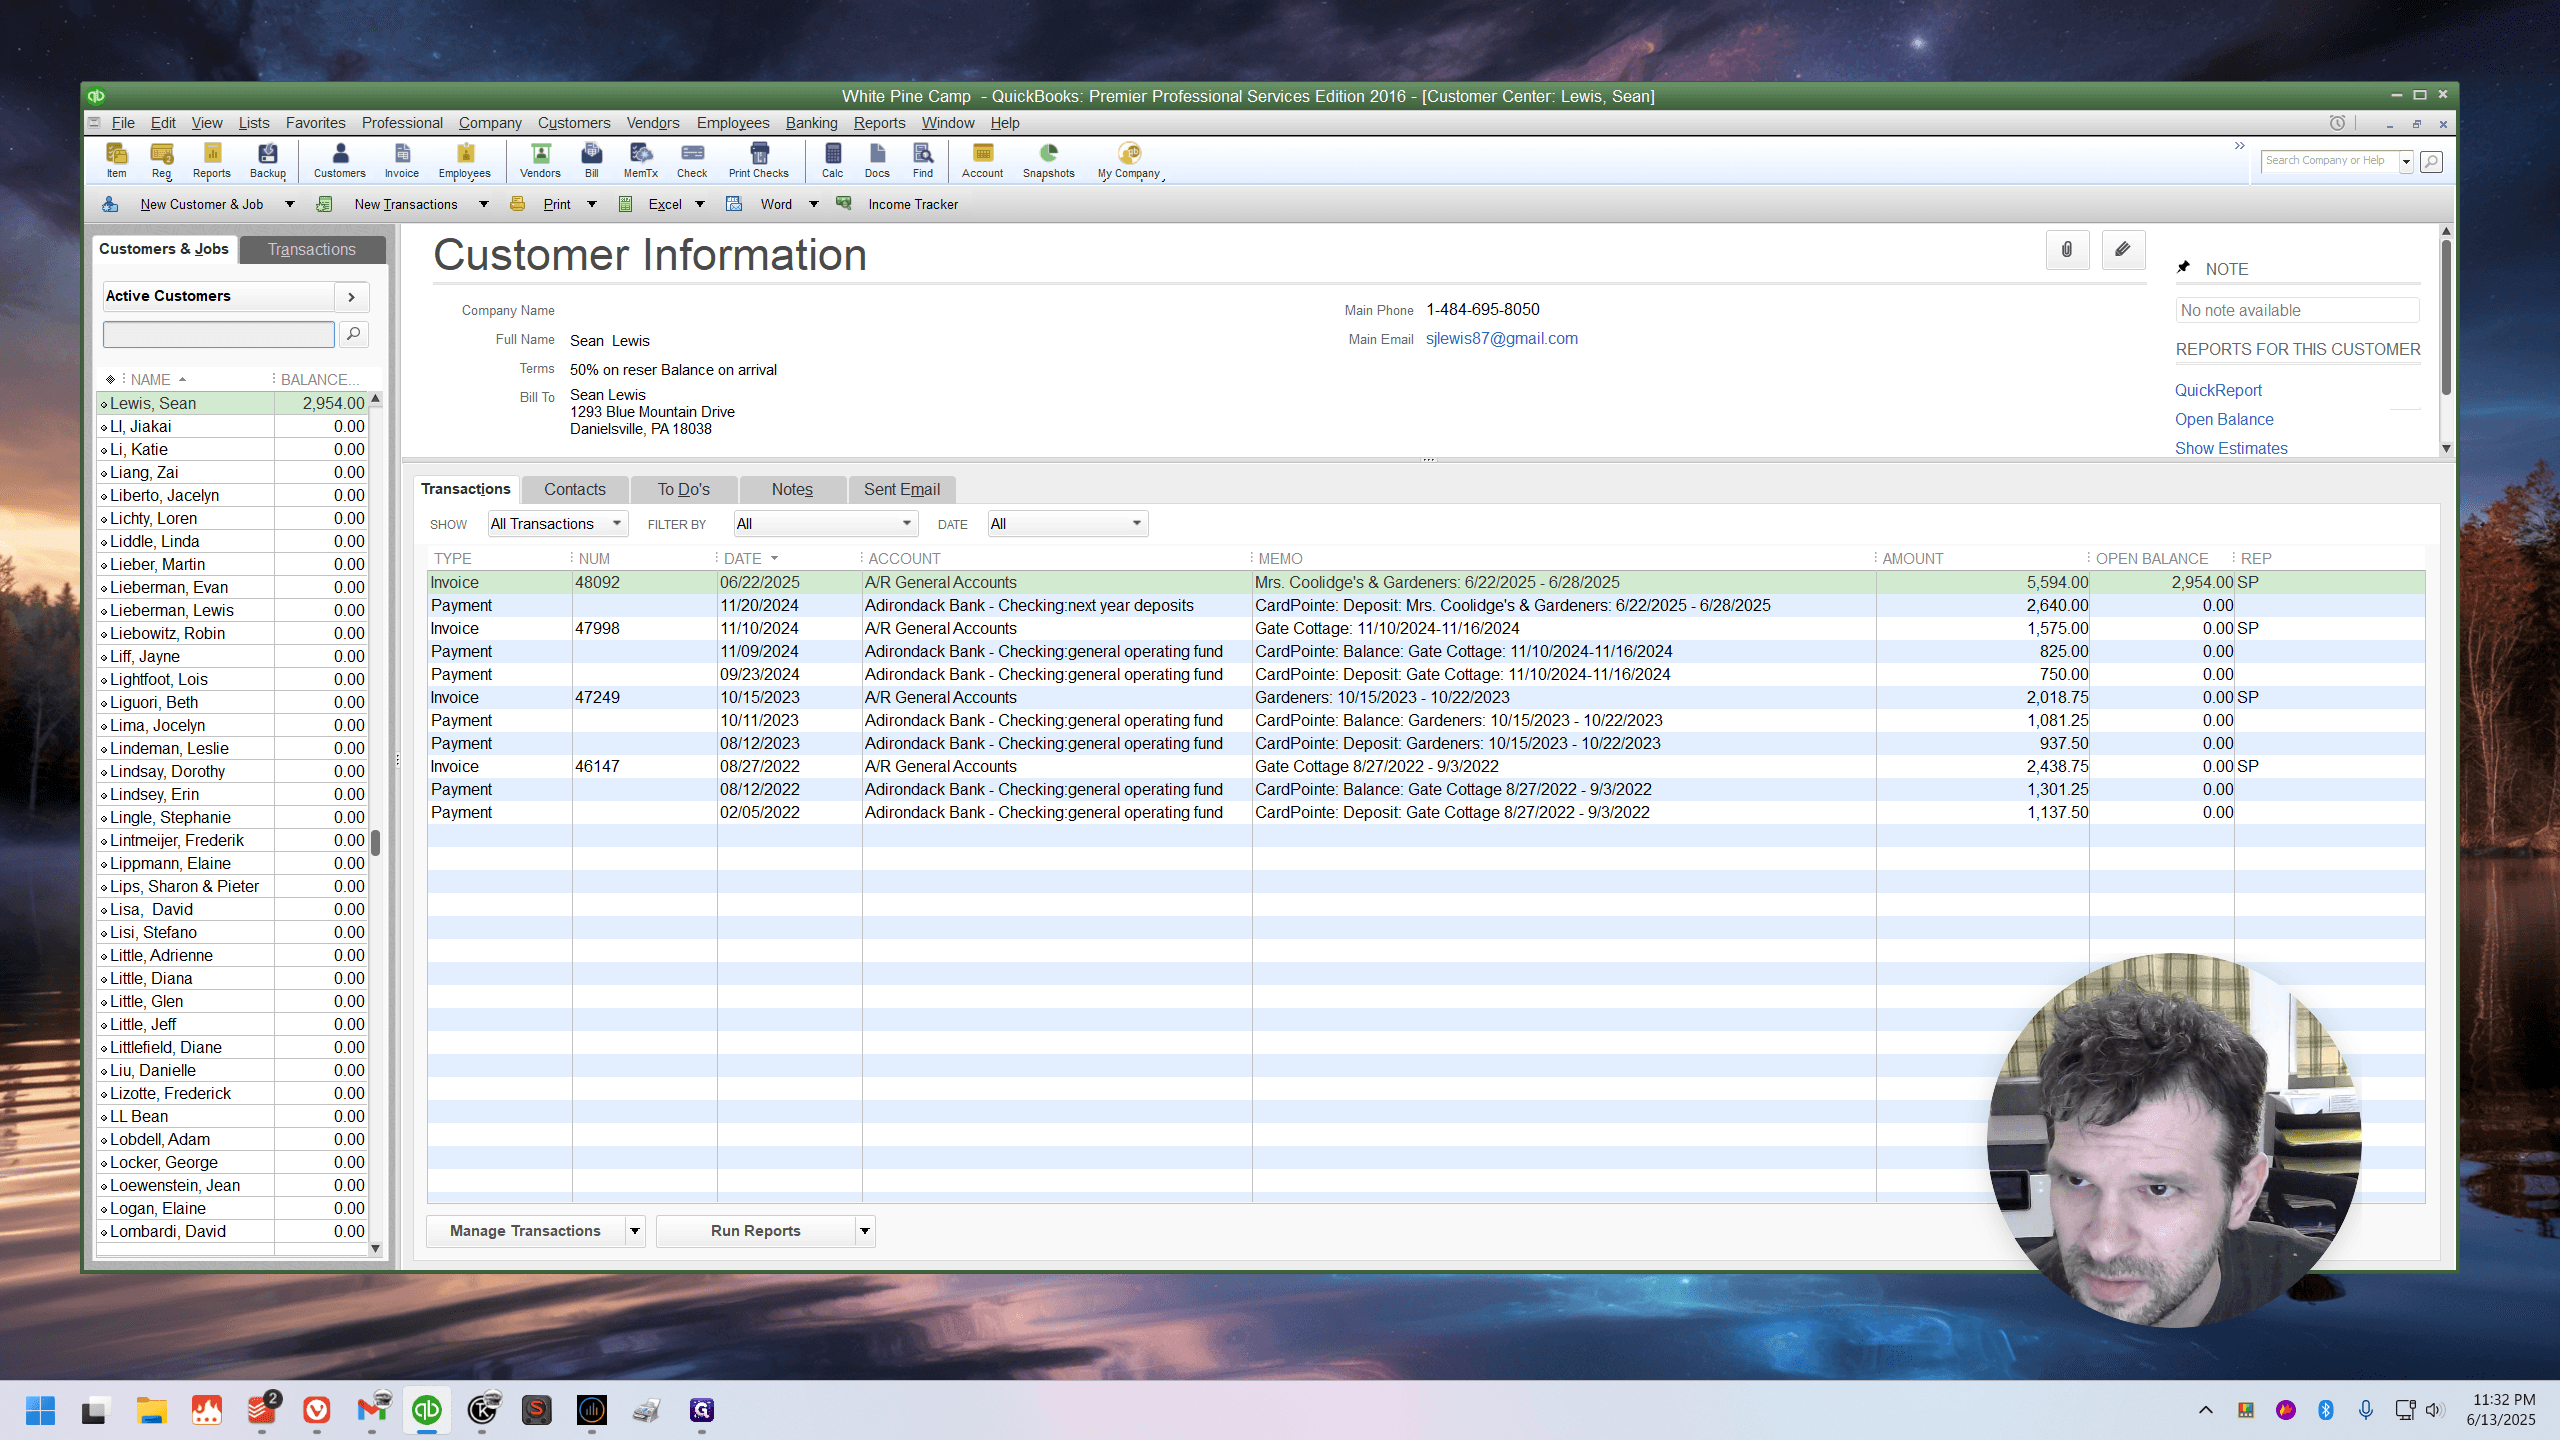2560x1440 pixels.
Task: Open the Sent Email tab
Action: pyautogui.click(x=902, y=489)
